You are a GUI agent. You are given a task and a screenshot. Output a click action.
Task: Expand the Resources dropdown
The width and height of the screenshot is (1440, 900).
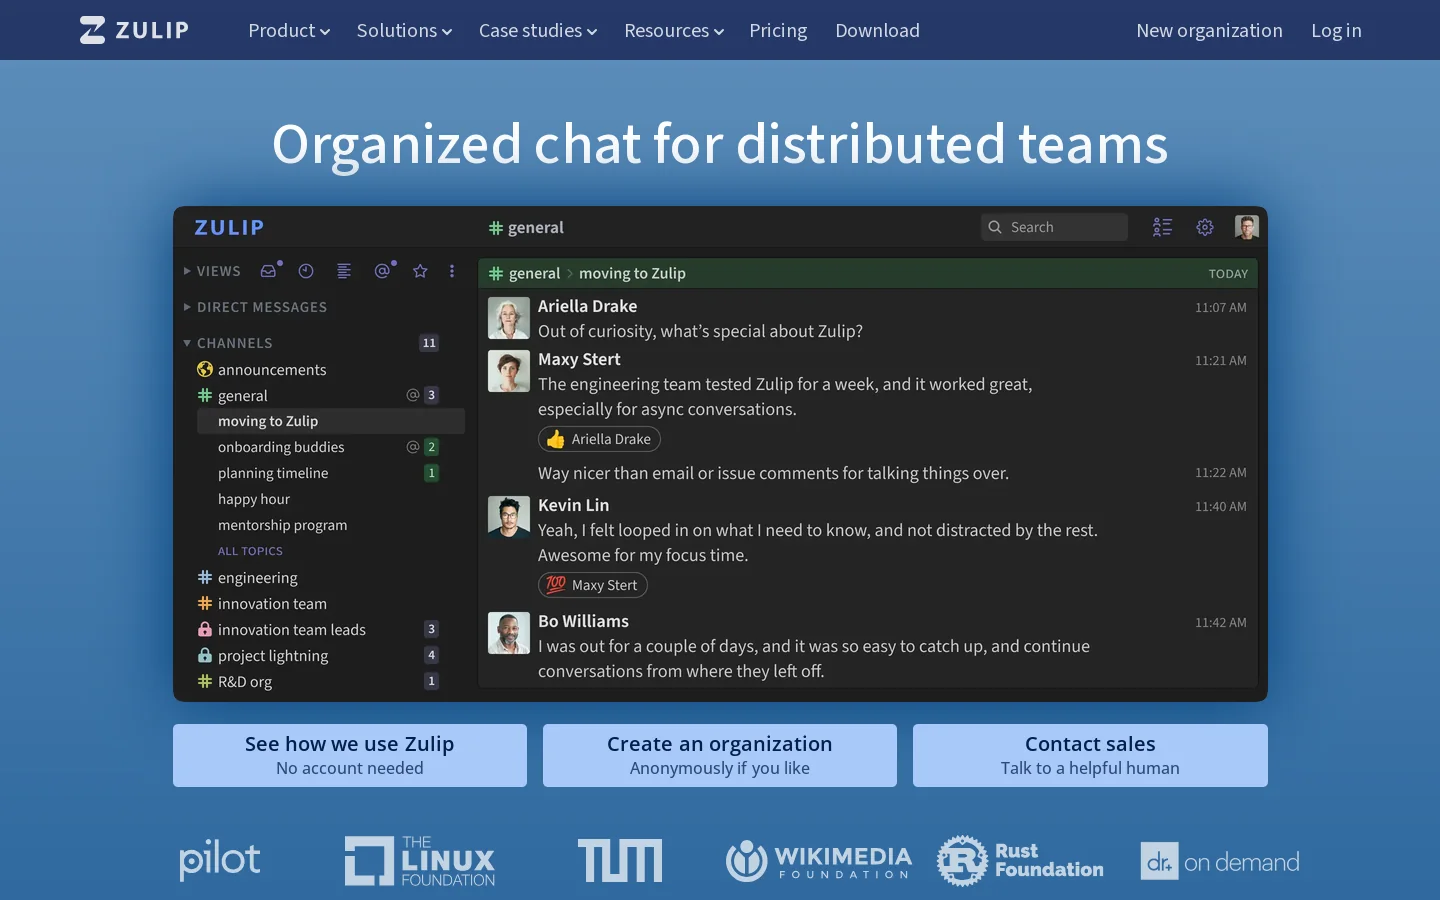(674, 31)
